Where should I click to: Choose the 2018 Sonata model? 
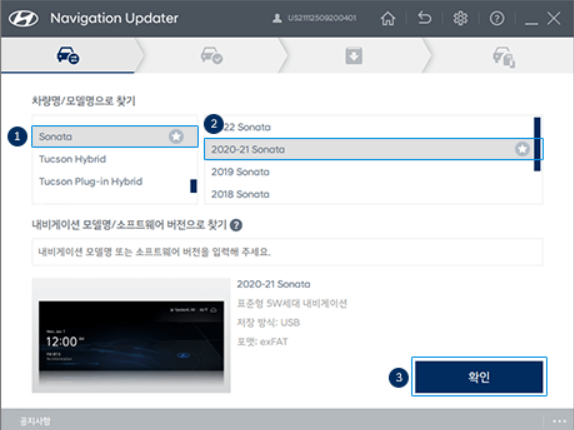tap(369, 194)
